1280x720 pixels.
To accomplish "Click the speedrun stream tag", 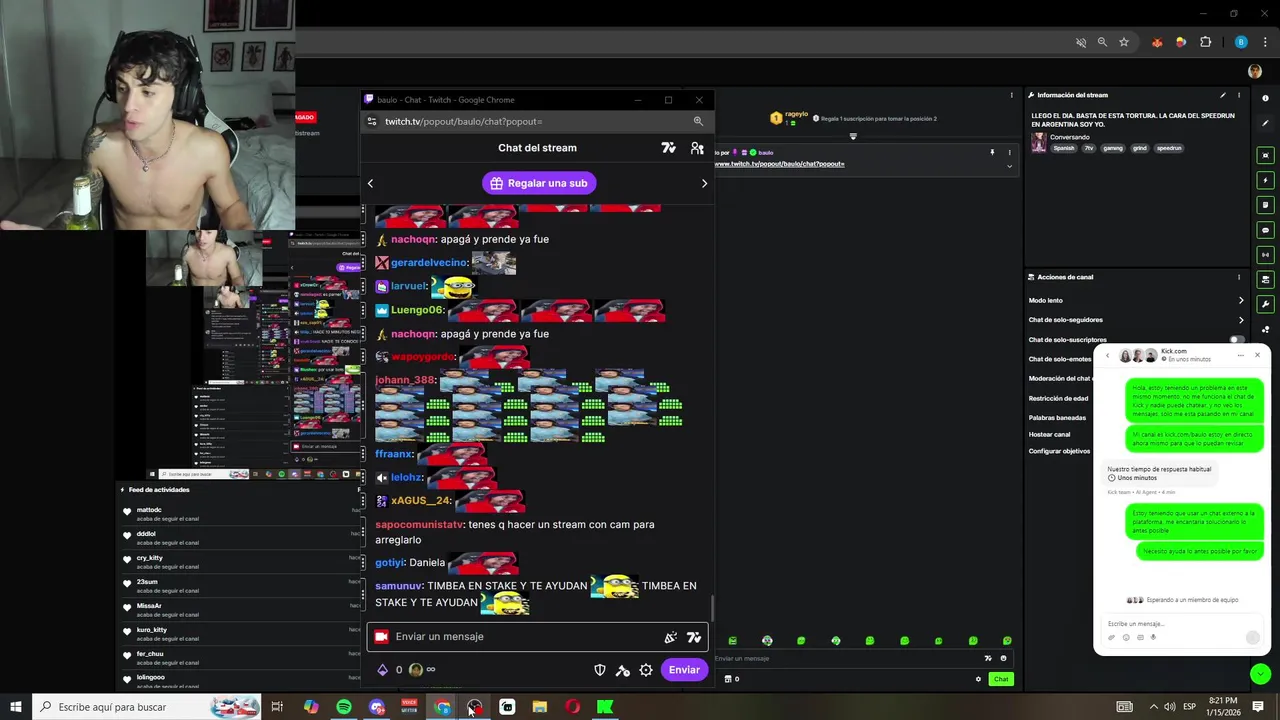I will (x=1169, y=148).
